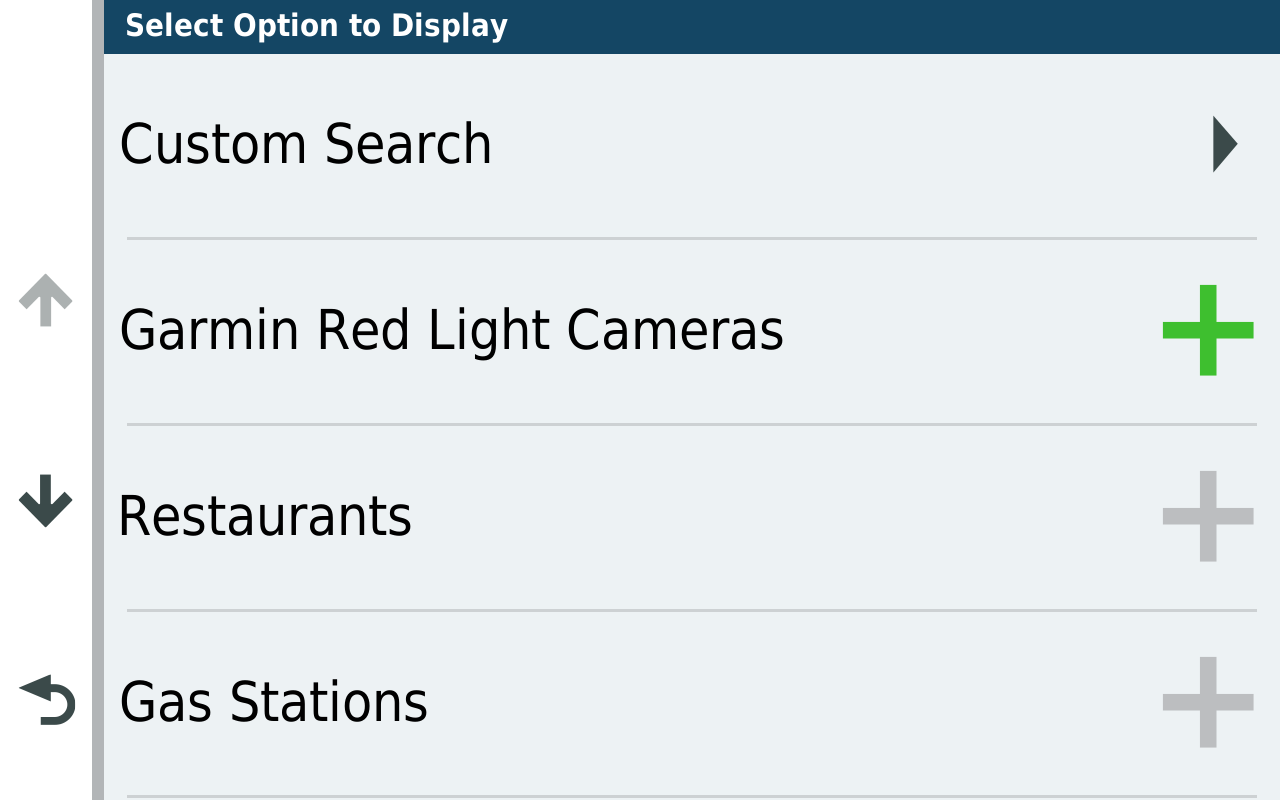Click the gray vertical scrollbar strip

point(98,400)
